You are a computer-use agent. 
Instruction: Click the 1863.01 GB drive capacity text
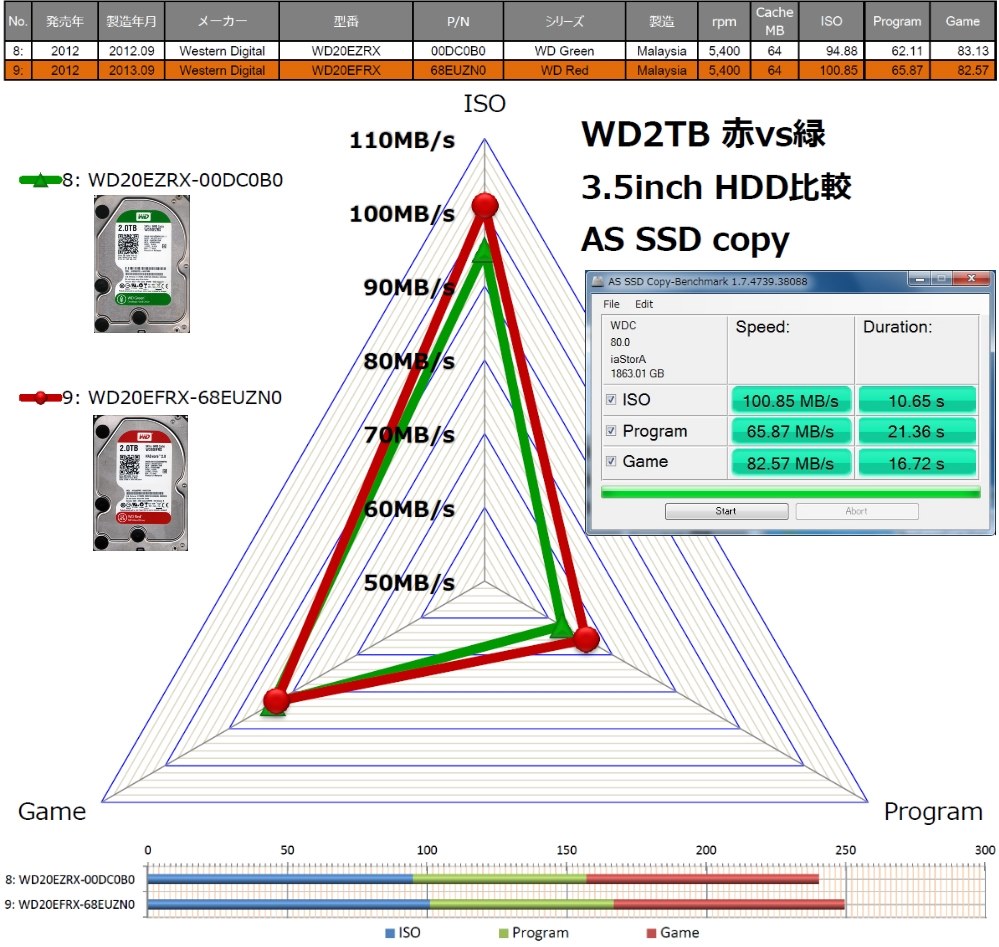(637, 373)
